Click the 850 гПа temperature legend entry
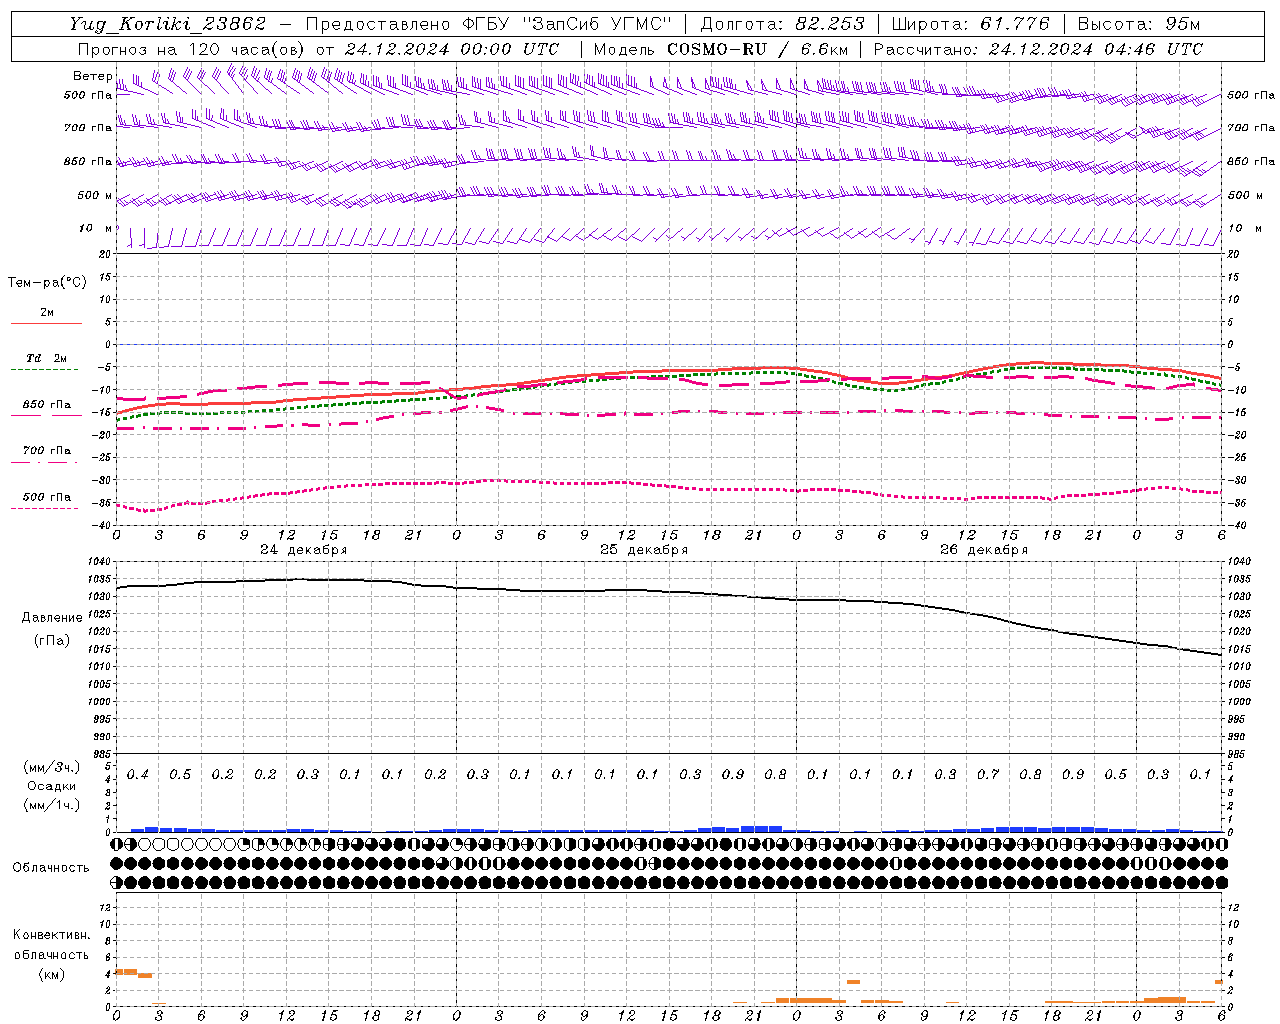Viewport: 1280px width, 1024px height. tap(47, 405)
